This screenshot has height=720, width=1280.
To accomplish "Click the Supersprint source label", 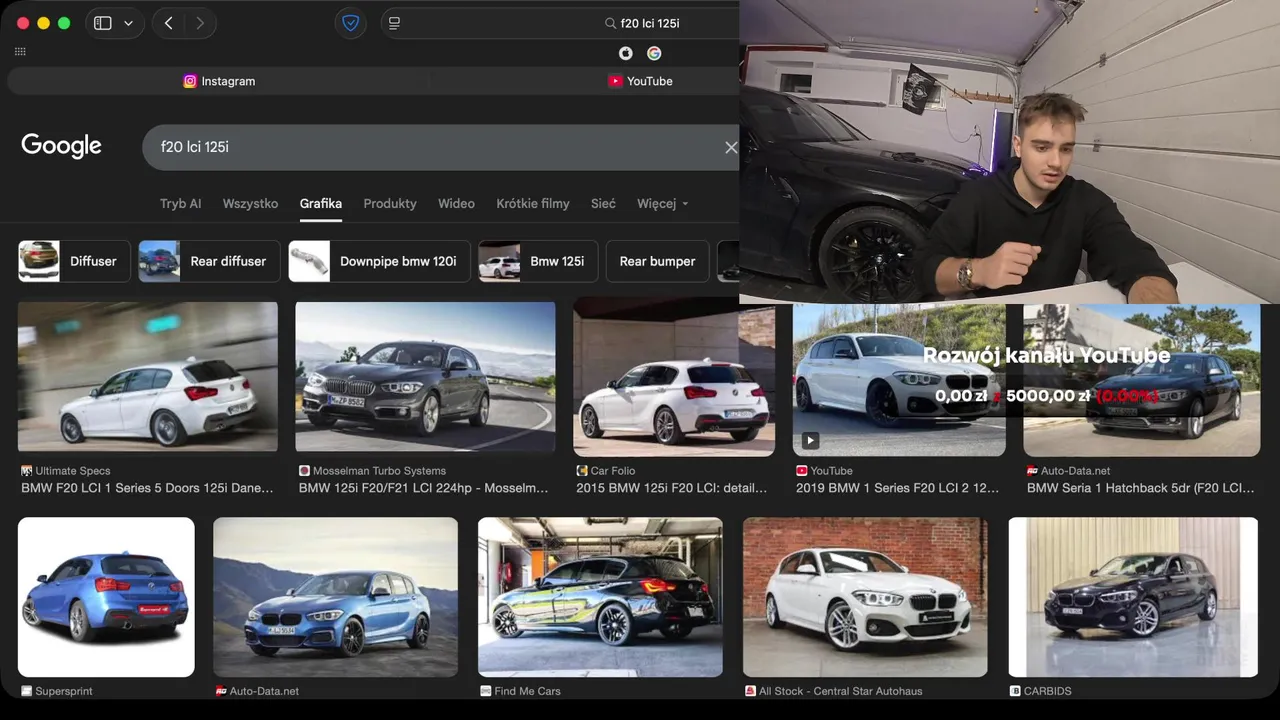I will pyautogui.click(x=64, y=691).
